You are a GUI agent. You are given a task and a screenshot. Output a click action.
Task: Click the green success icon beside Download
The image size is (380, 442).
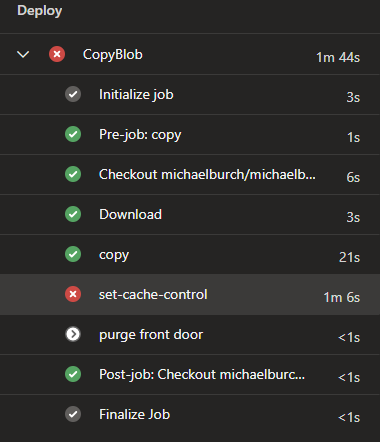point(73,214)
